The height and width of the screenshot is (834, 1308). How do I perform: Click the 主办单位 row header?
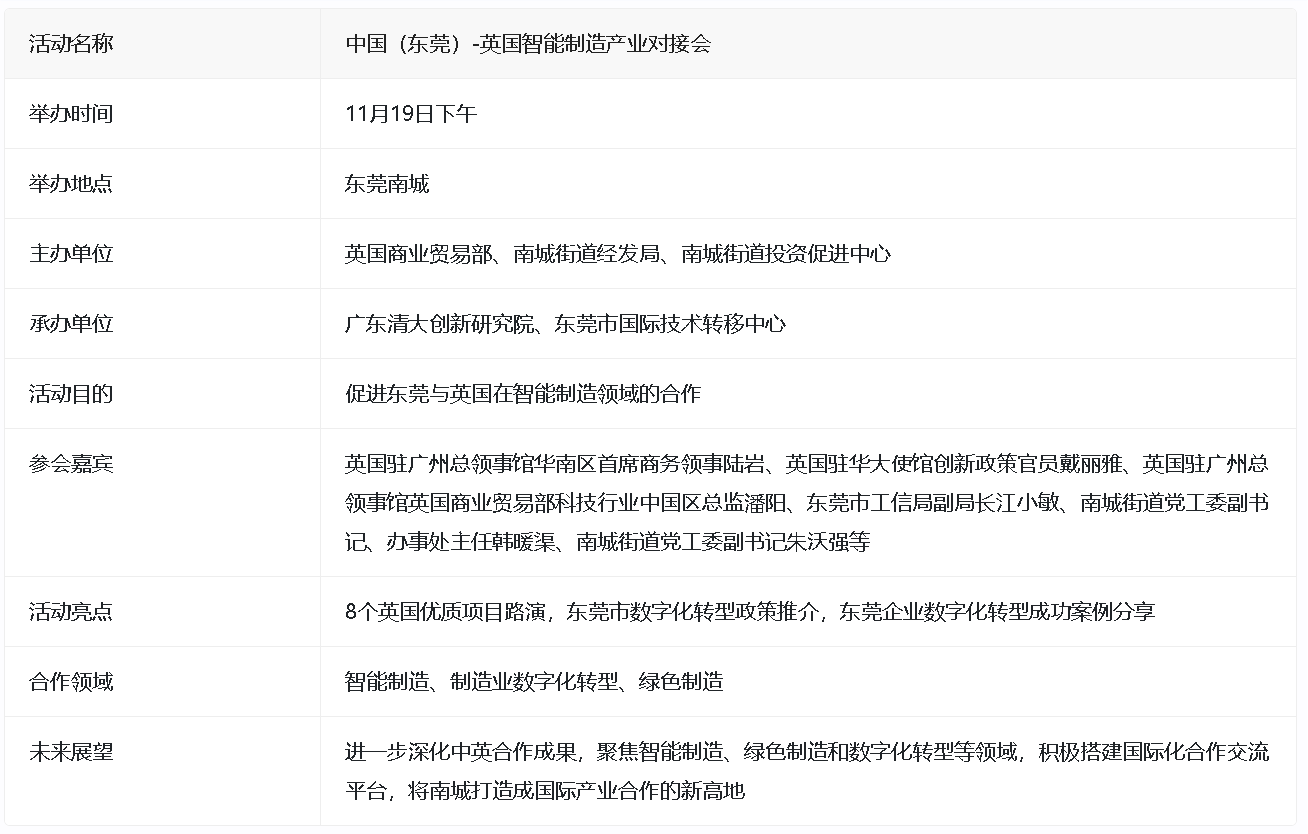click(71, 254)
